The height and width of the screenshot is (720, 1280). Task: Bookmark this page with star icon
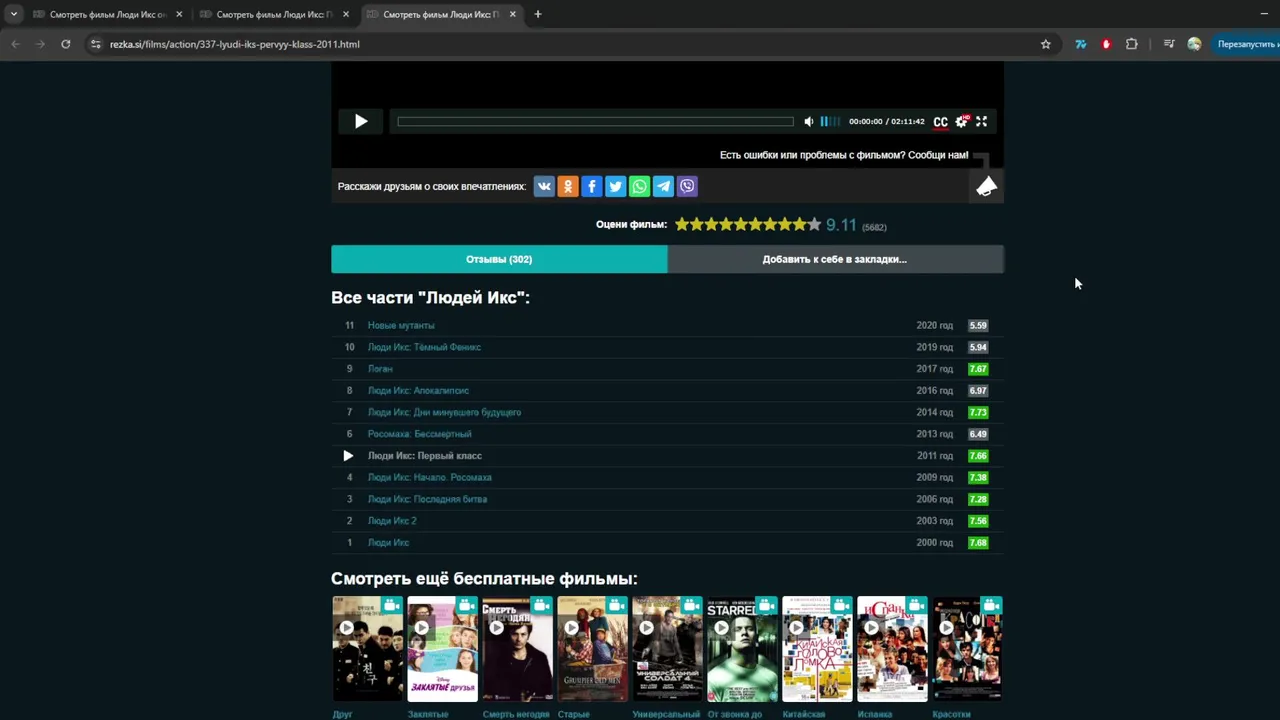click(x=1046, y=44)
